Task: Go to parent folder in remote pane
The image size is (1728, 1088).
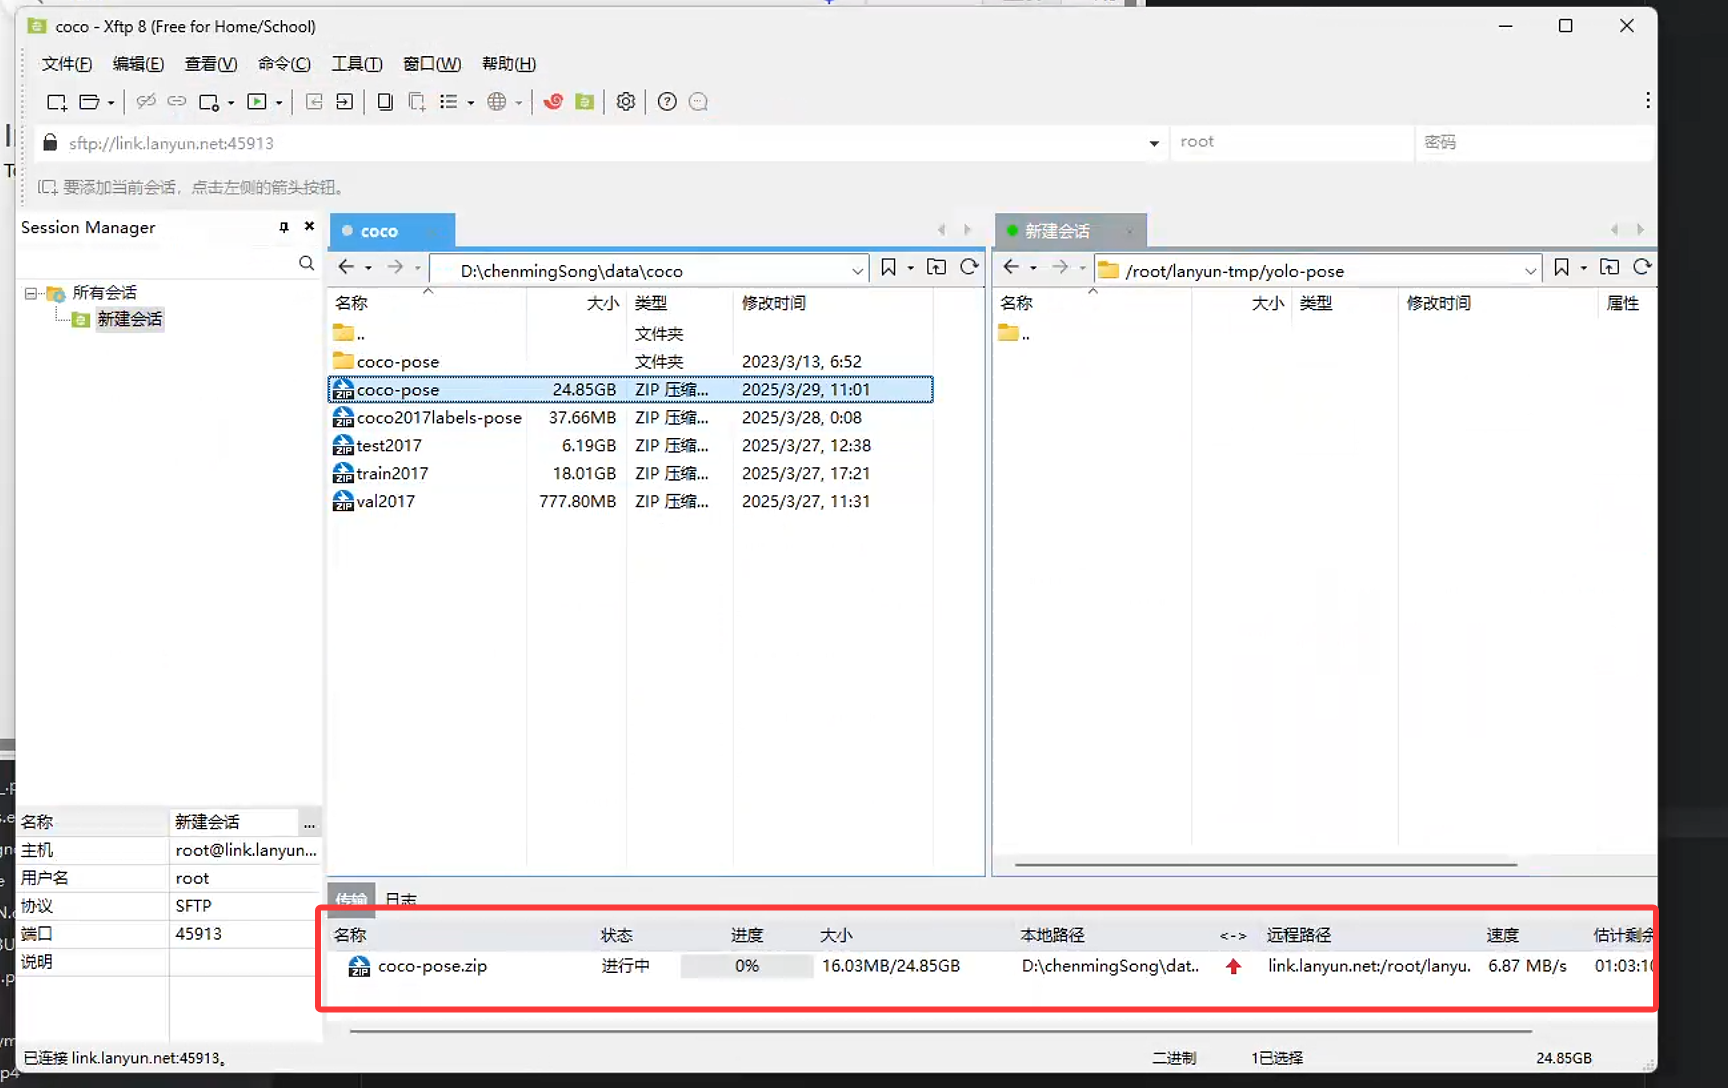Action: click(1610, 267)
